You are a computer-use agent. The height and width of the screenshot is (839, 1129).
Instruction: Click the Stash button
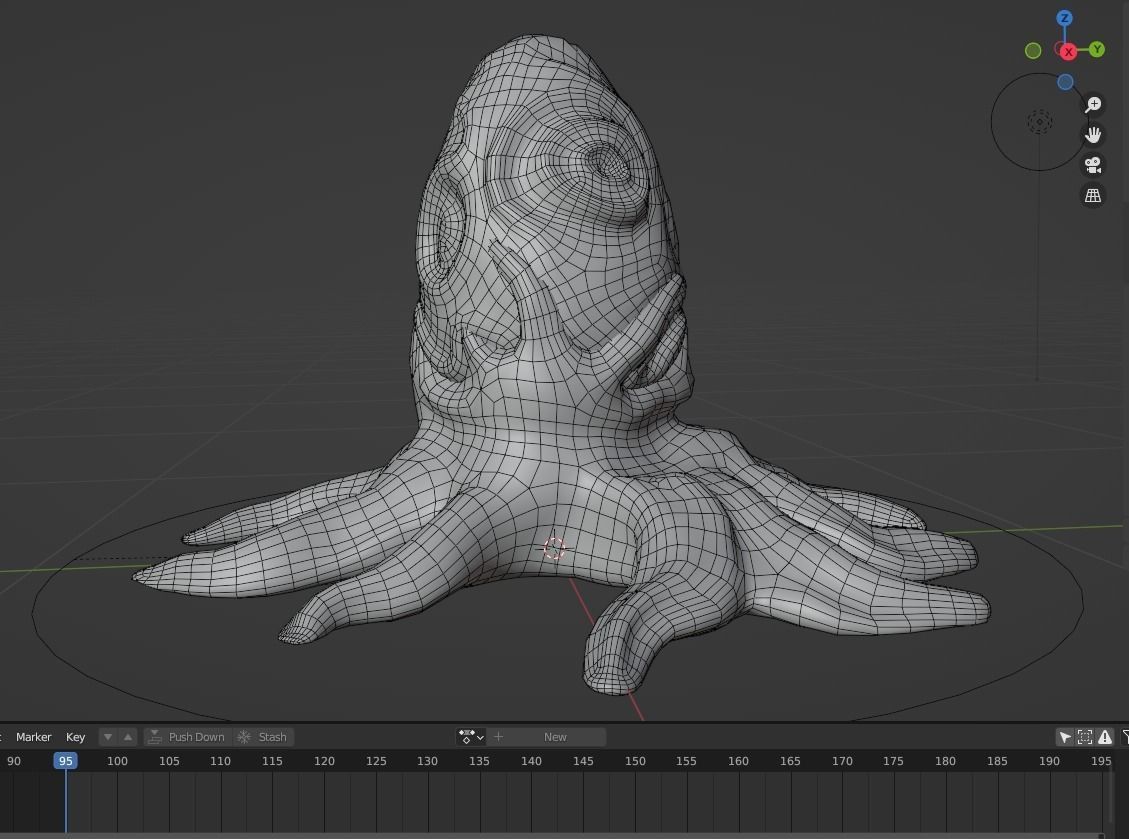264,737
